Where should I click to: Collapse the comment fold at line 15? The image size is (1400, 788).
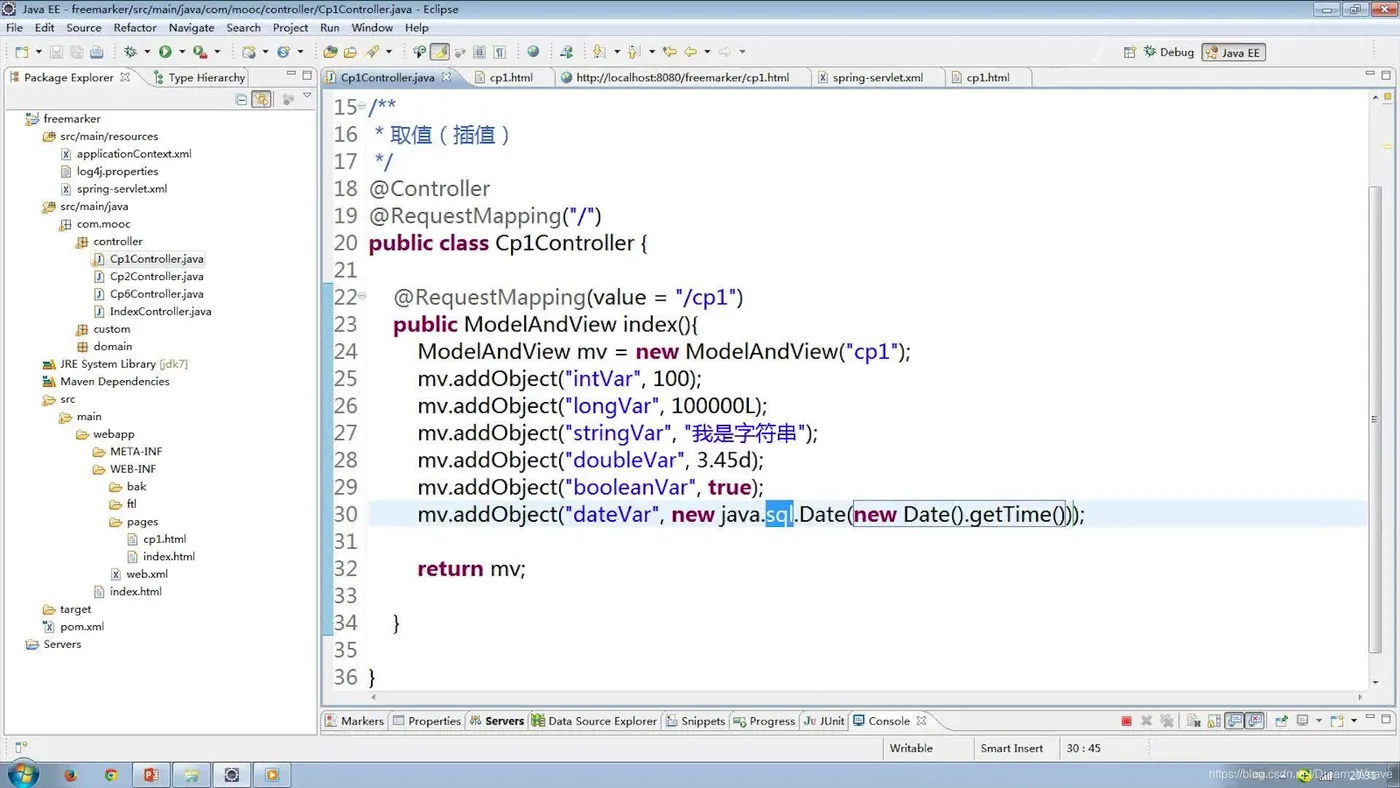(361, 108)
